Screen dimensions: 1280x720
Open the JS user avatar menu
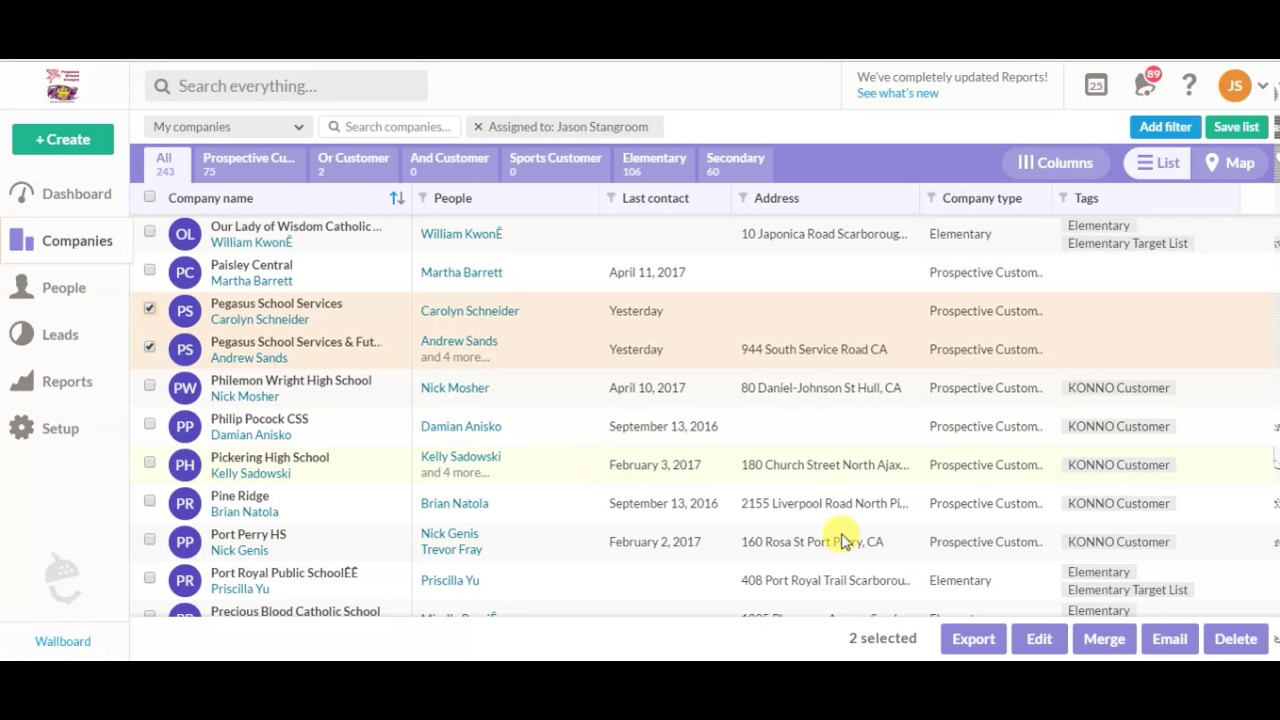tap(1235, 86)
